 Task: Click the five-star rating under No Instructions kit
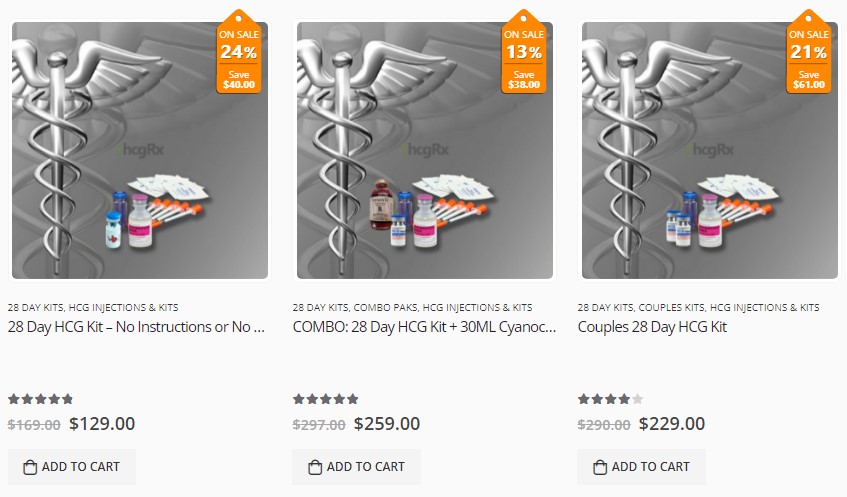[x=40, y=399]
